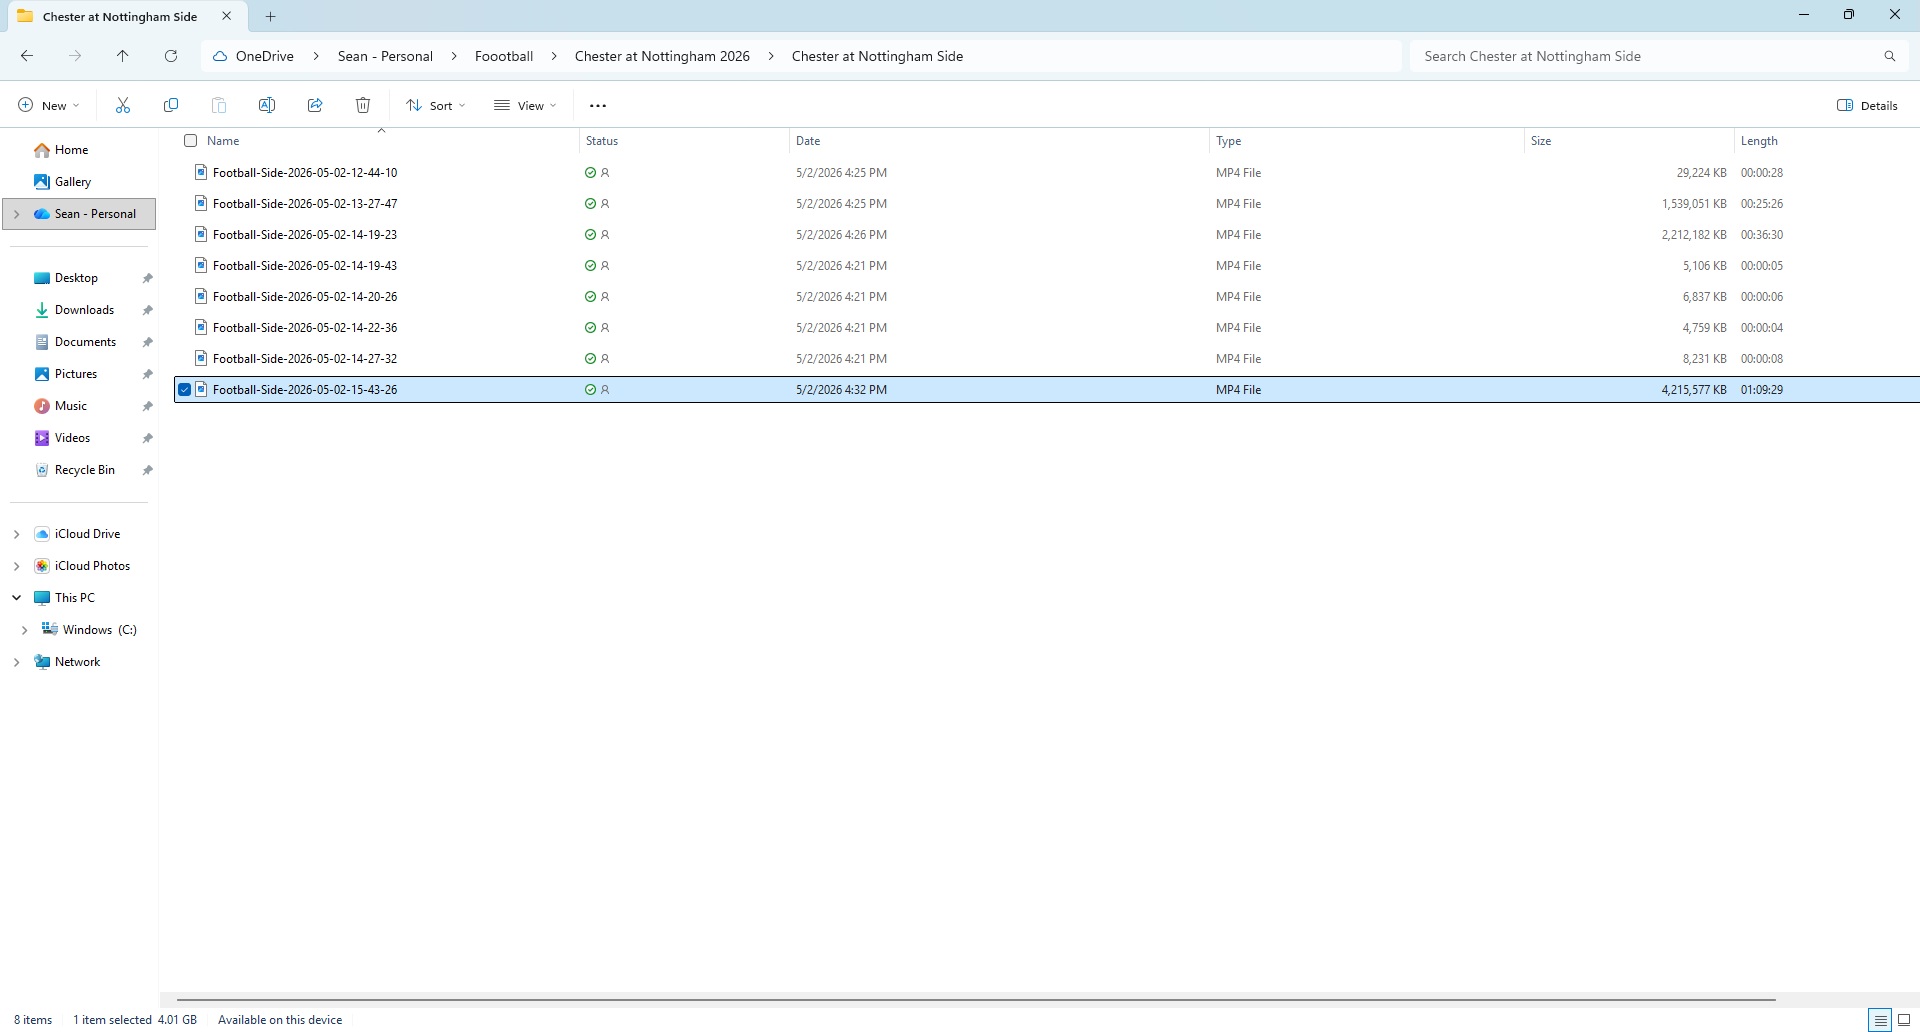The image size is (1920, 1032).
Task: Select Sean - Personal in navigation pane
Action: [79, 214]
